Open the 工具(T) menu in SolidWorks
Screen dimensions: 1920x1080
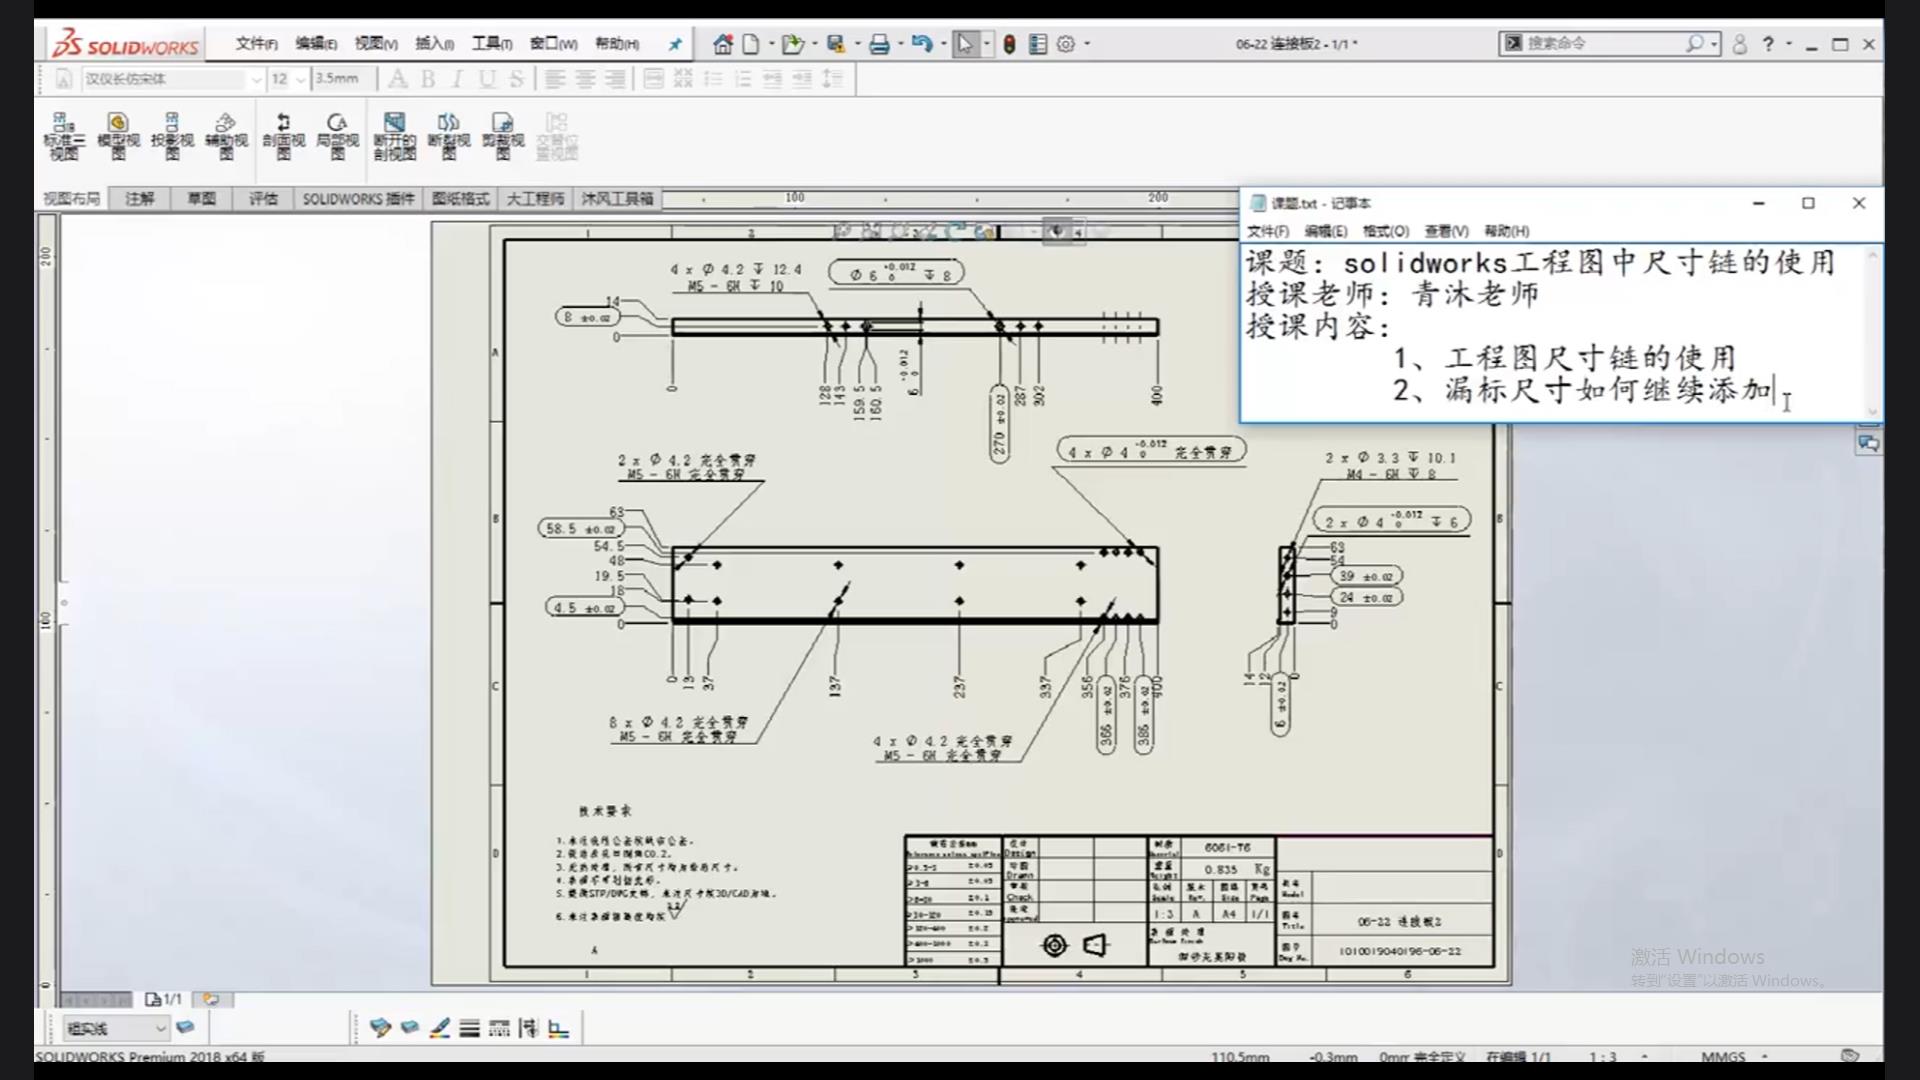[x=492, y=44]
